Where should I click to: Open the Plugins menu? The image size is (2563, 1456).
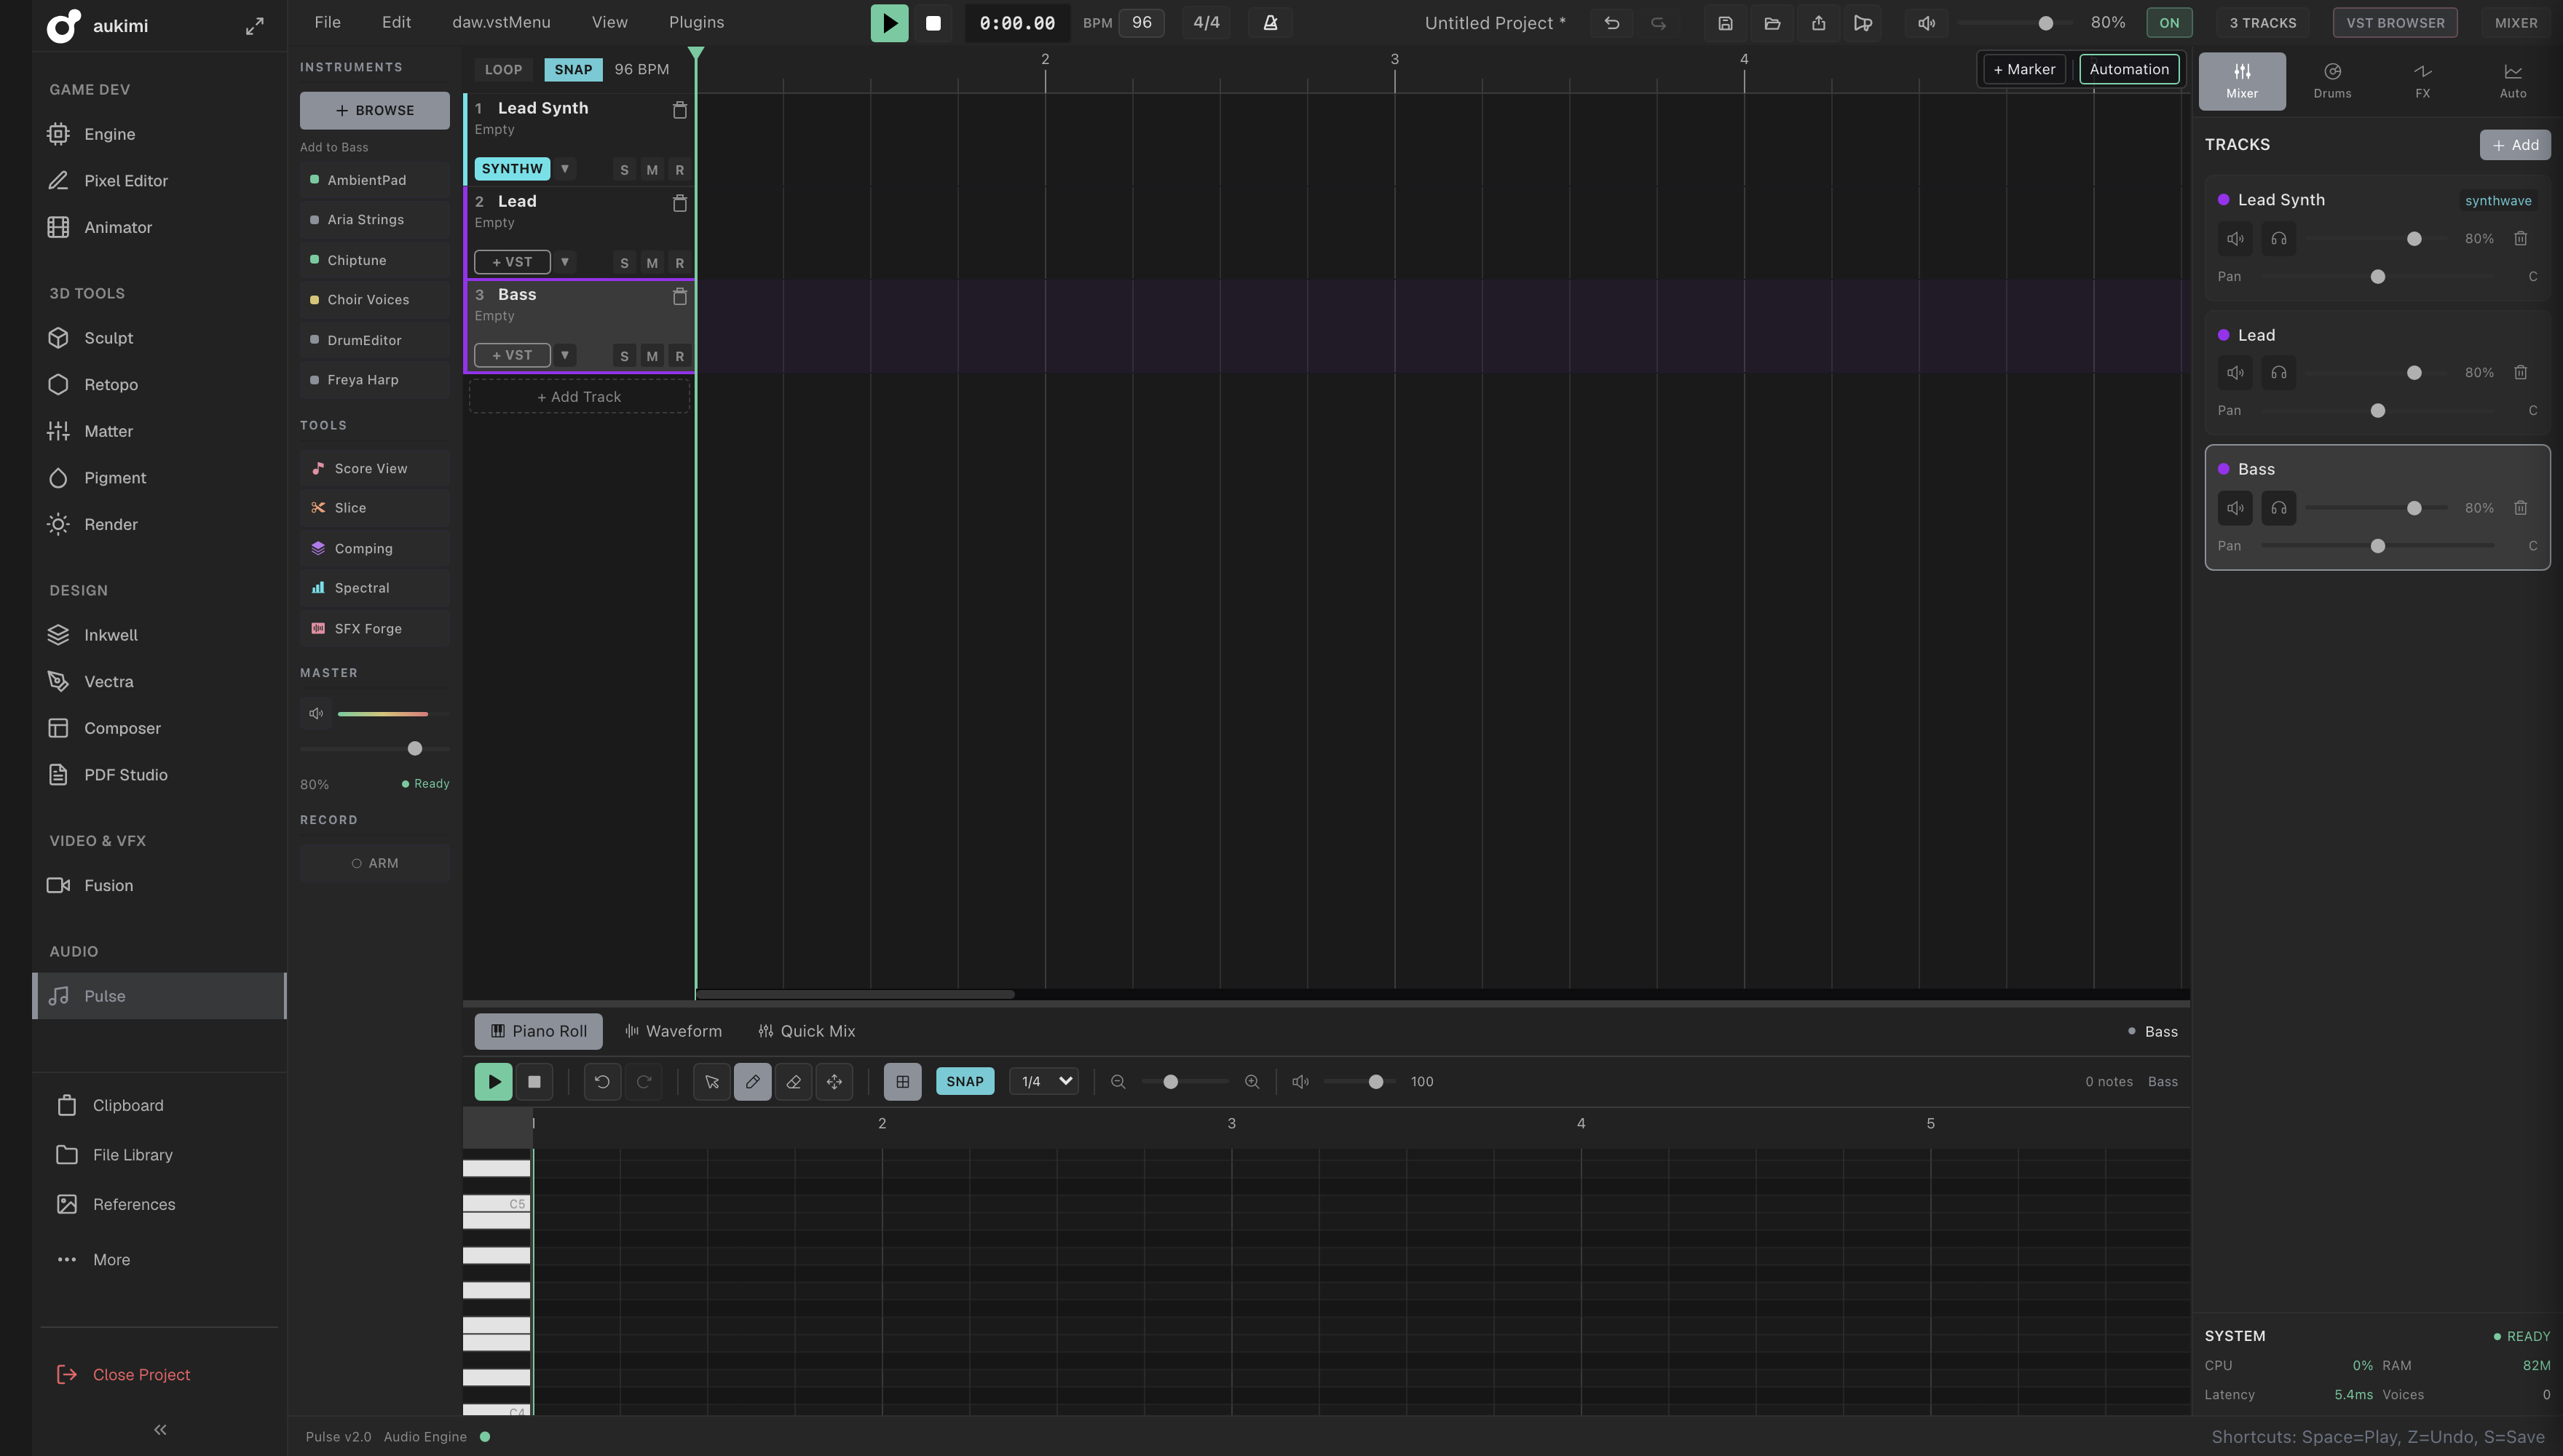tap(696, 22)
